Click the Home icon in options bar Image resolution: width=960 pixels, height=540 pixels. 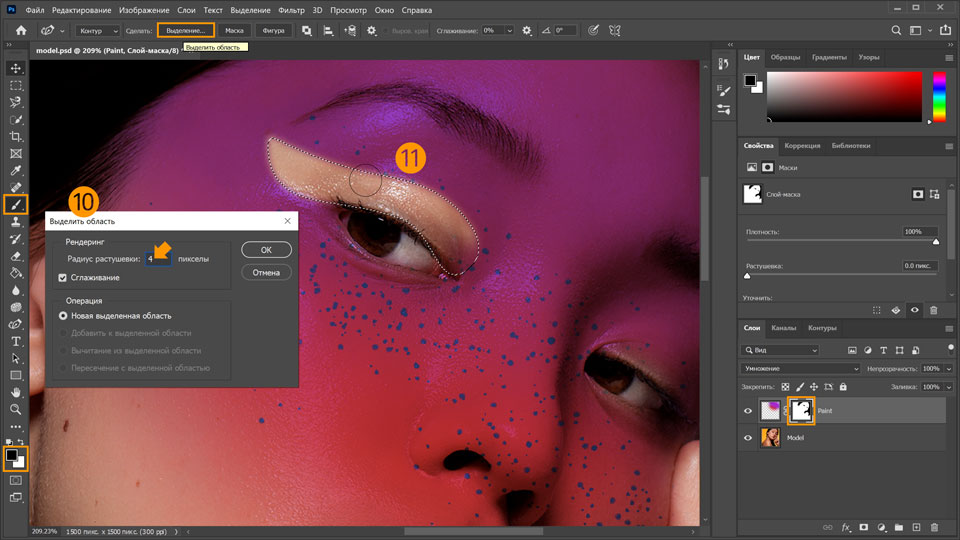pyautogui.click(x=21, y=31)
